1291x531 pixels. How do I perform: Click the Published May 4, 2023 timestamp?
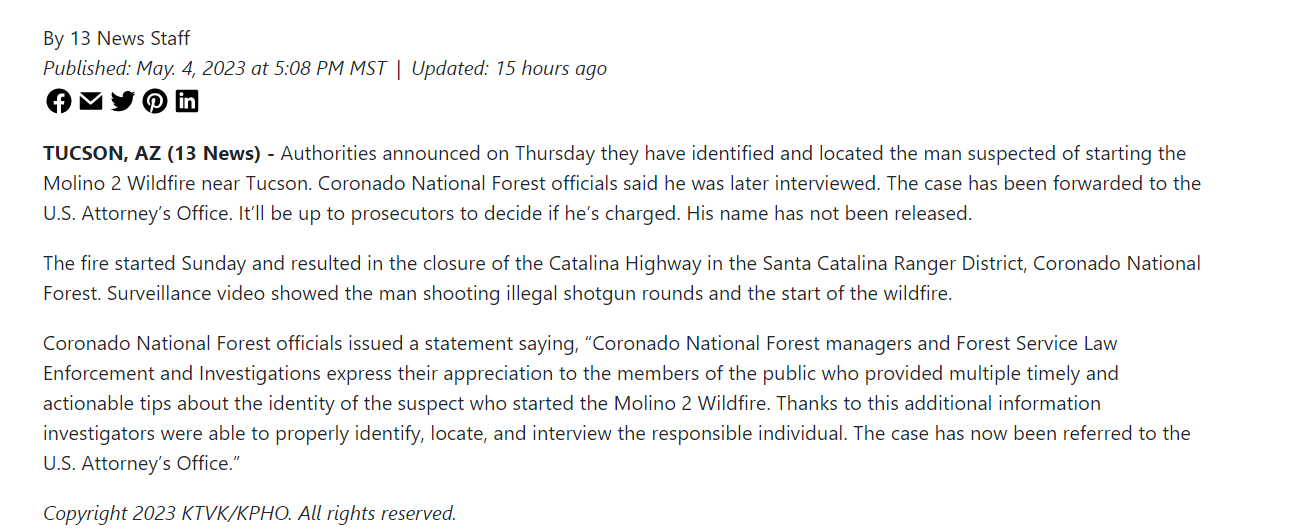coord(214,69)
